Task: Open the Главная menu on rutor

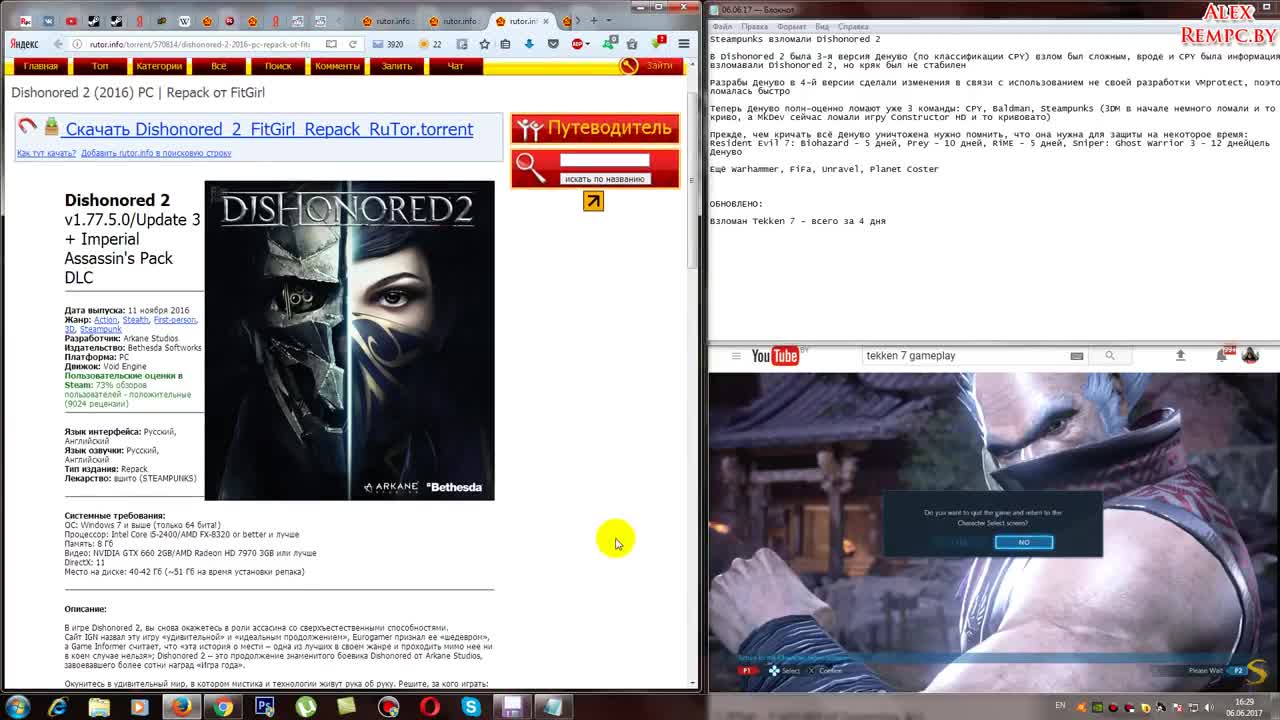Action: click(41, 66)
